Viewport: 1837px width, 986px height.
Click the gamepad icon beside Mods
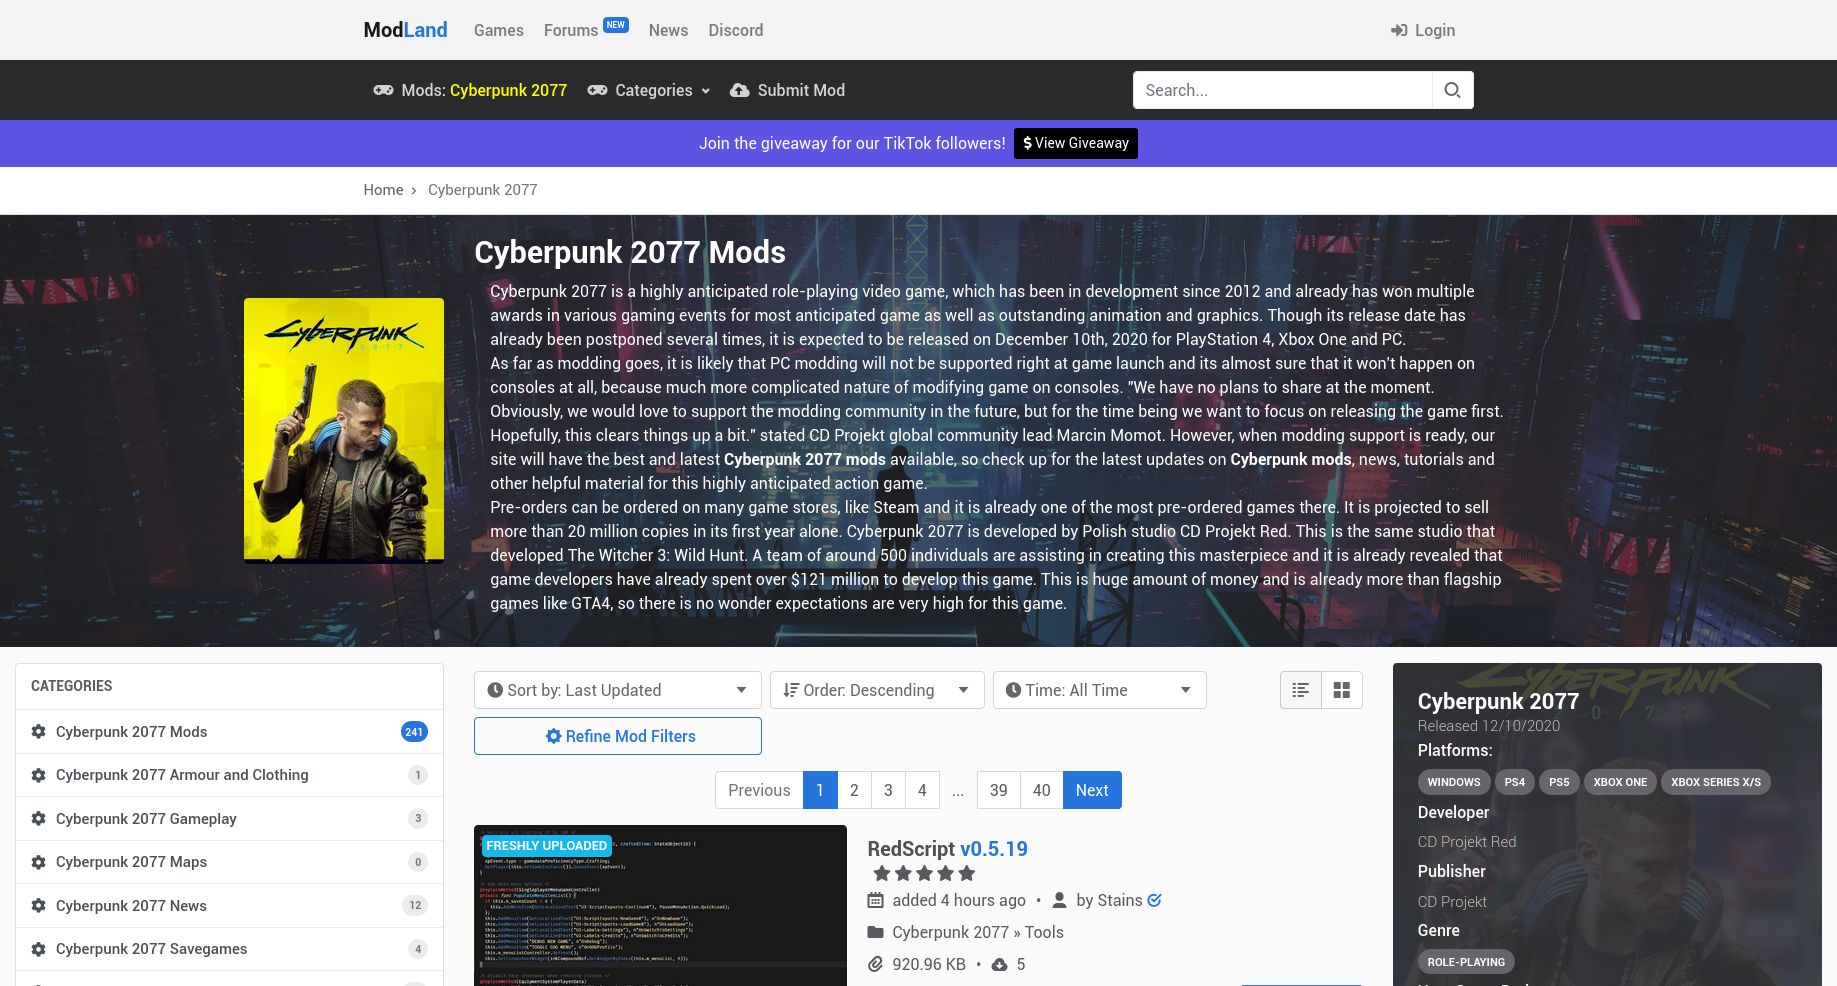point(383,90)
